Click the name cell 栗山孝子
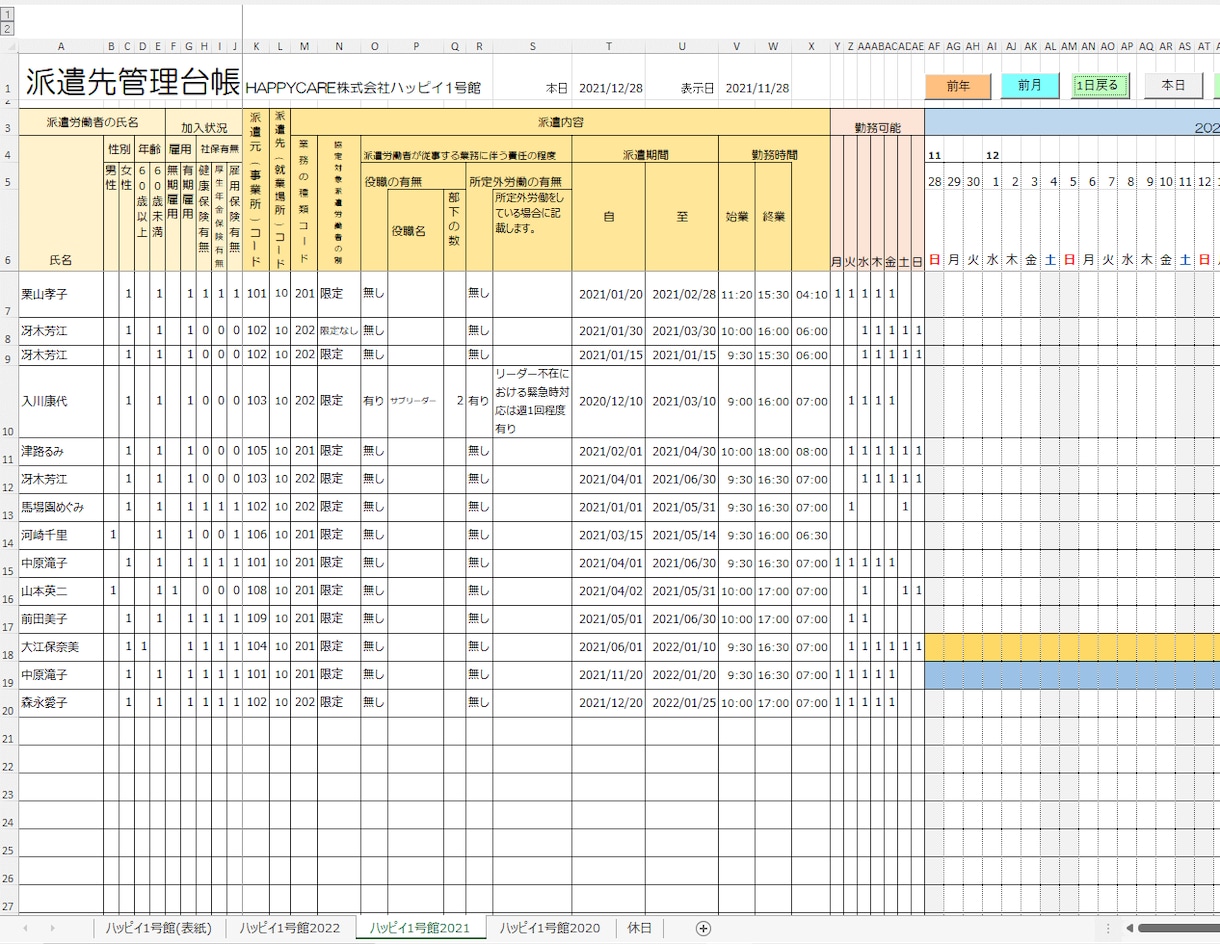This screenshot has height=944, width=1220. [x=61, y=294]
